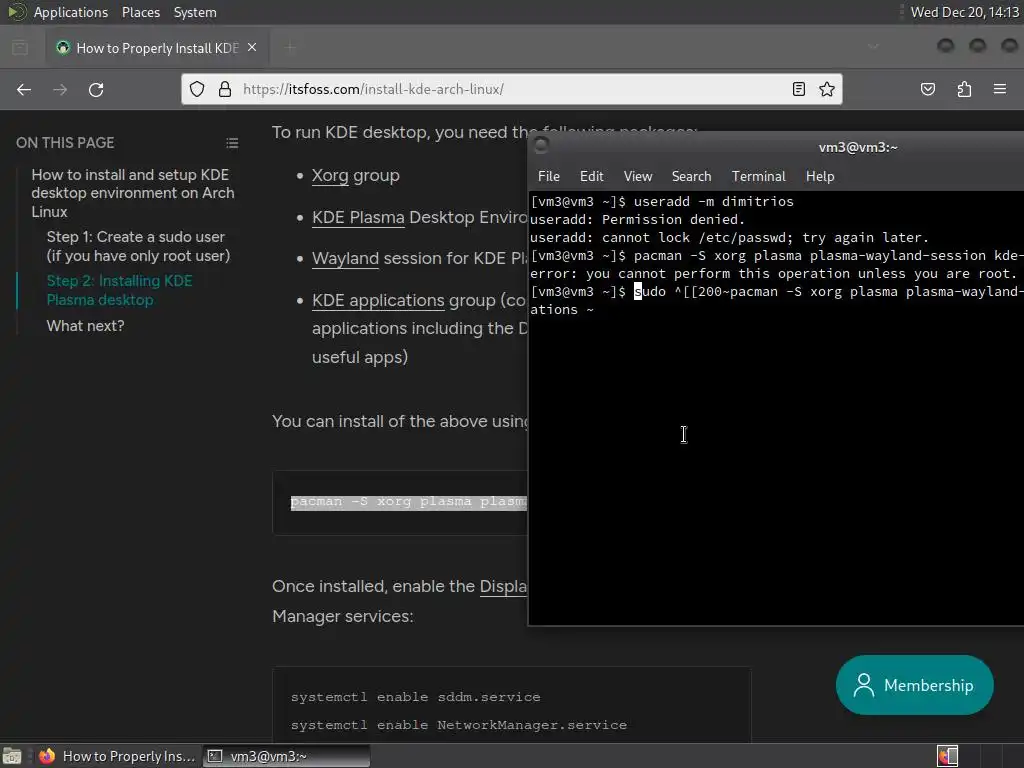Click 'cannot lock /etc/passwd' terminal line

[x=729, y=238]
